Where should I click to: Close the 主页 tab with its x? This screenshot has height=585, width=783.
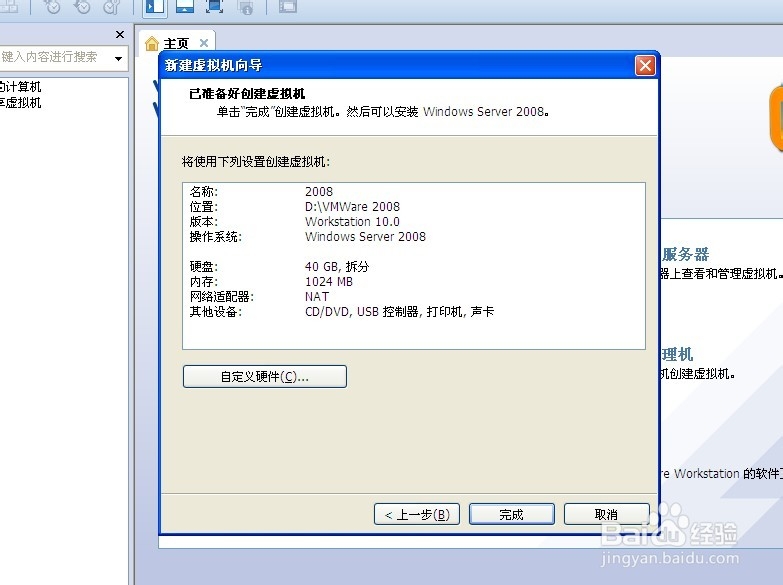tap(204, 43)
